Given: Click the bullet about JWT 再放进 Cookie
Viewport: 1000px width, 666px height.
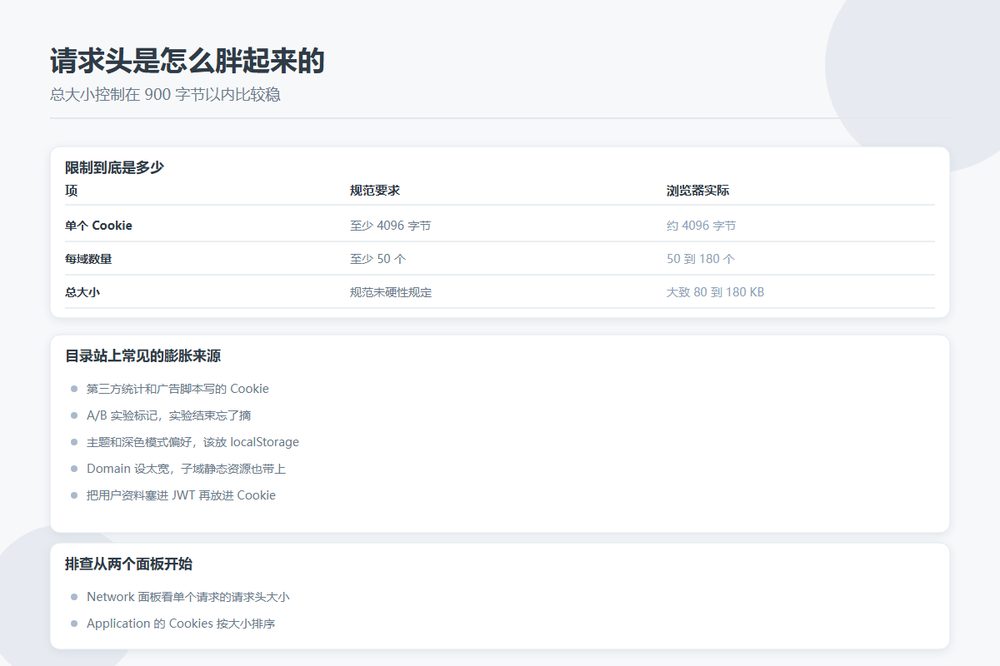Looking at the screenshot, I should click(181, 495).
